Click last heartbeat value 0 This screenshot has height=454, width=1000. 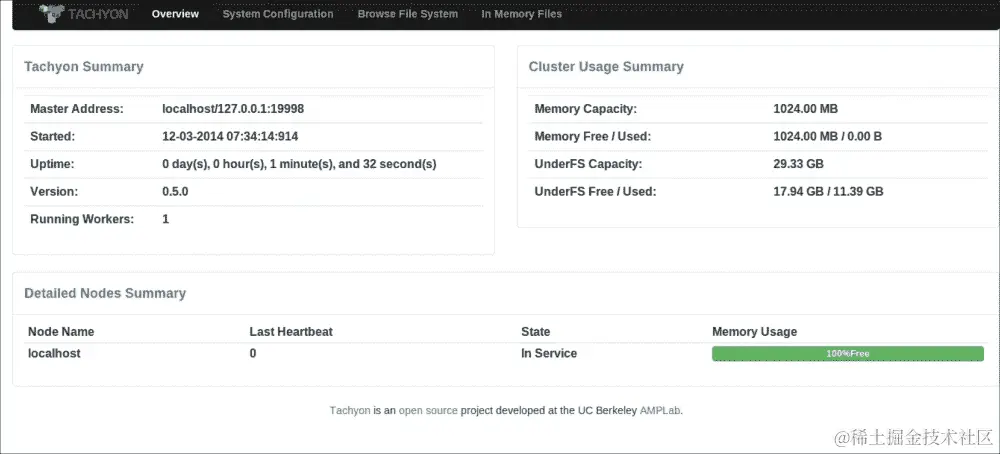(253, 353)
